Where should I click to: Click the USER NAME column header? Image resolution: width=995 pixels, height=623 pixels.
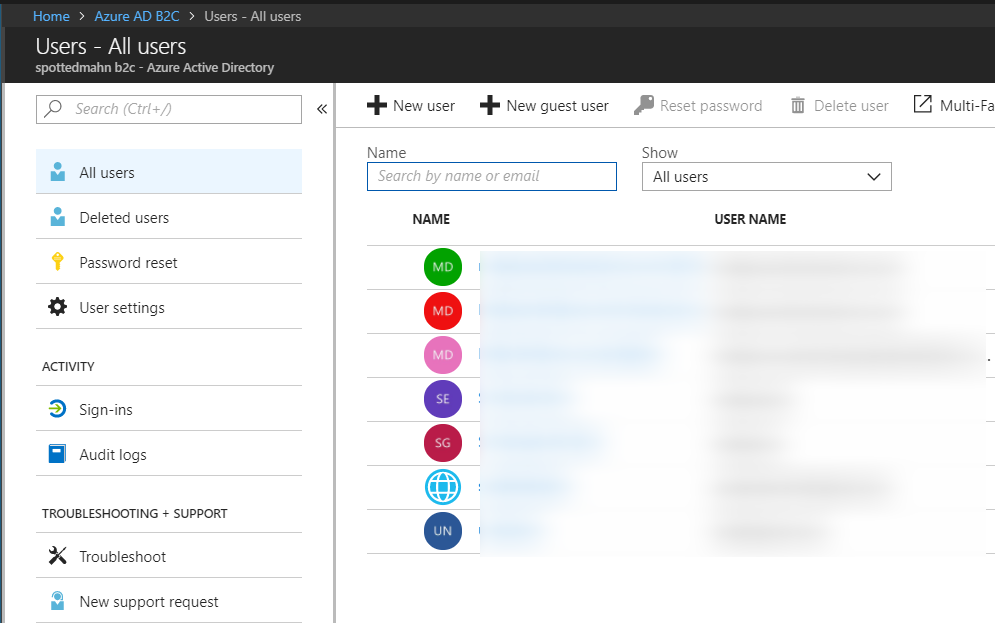coord(750,220)
